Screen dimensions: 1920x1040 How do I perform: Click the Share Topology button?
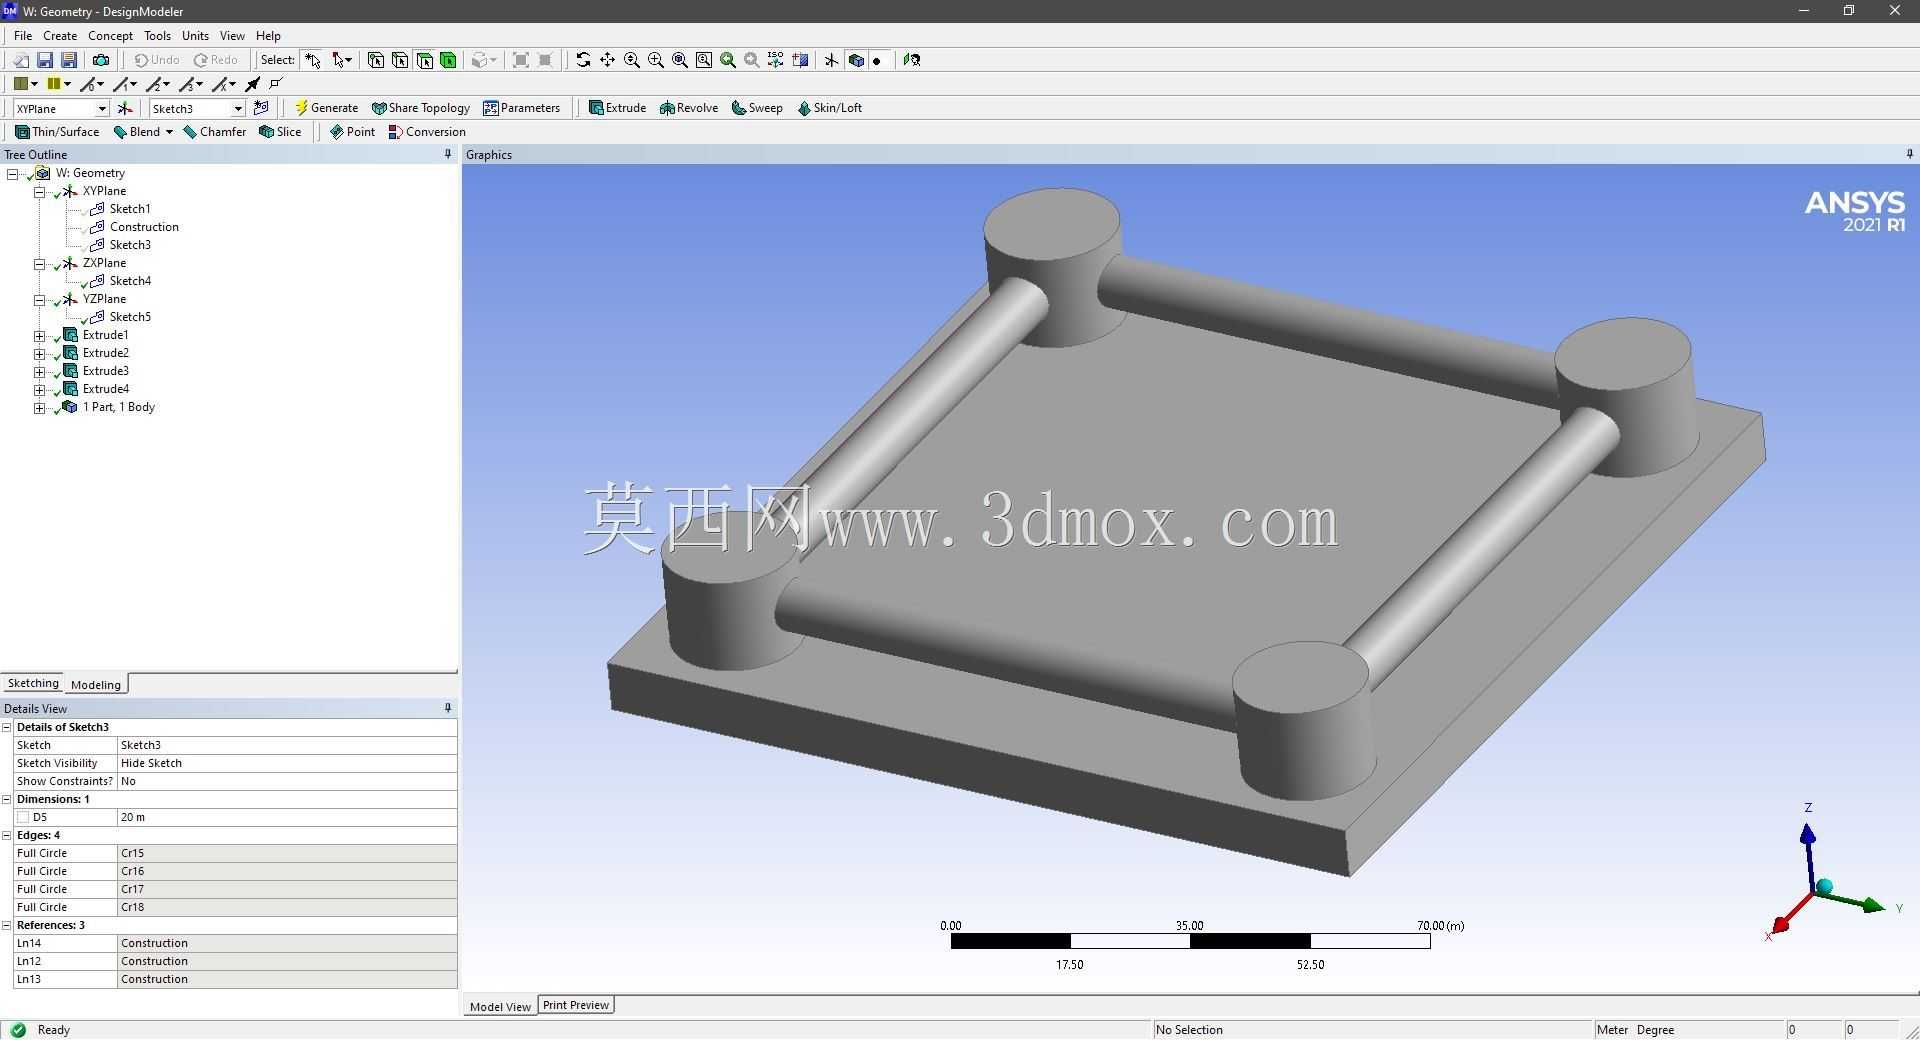click(x=420, y=108)
